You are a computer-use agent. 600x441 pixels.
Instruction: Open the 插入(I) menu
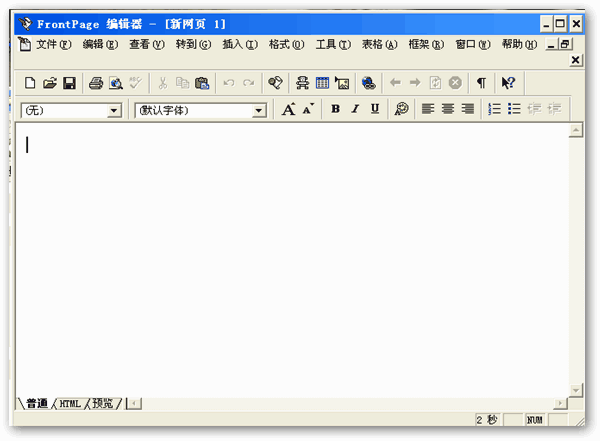click(240, 44)
